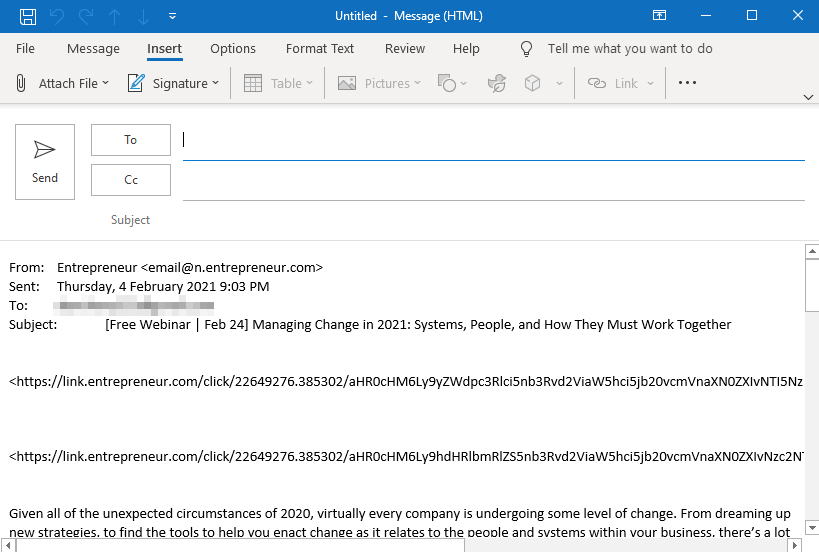Image resolution: width=819 pixels, height=552 pixels.
Task: Click the Save icon in title bar
Action: [x=28, y=16]
